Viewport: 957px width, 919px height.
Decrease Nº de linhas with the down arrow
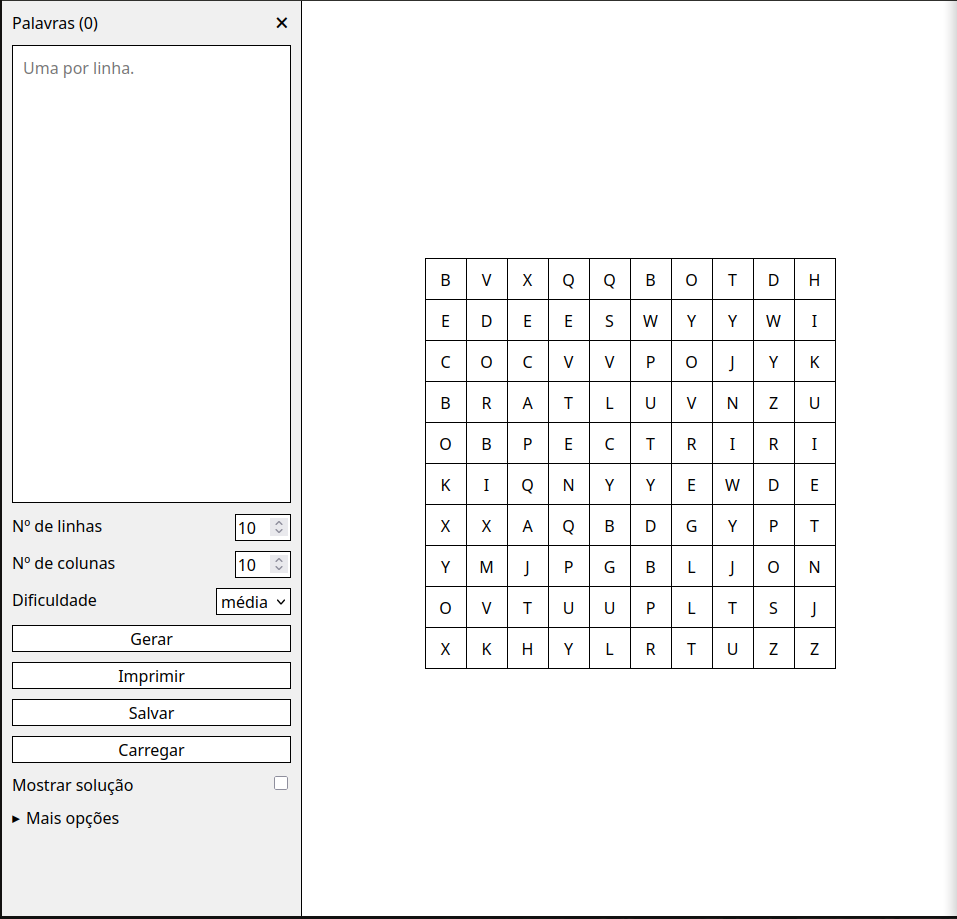(279, 533)
